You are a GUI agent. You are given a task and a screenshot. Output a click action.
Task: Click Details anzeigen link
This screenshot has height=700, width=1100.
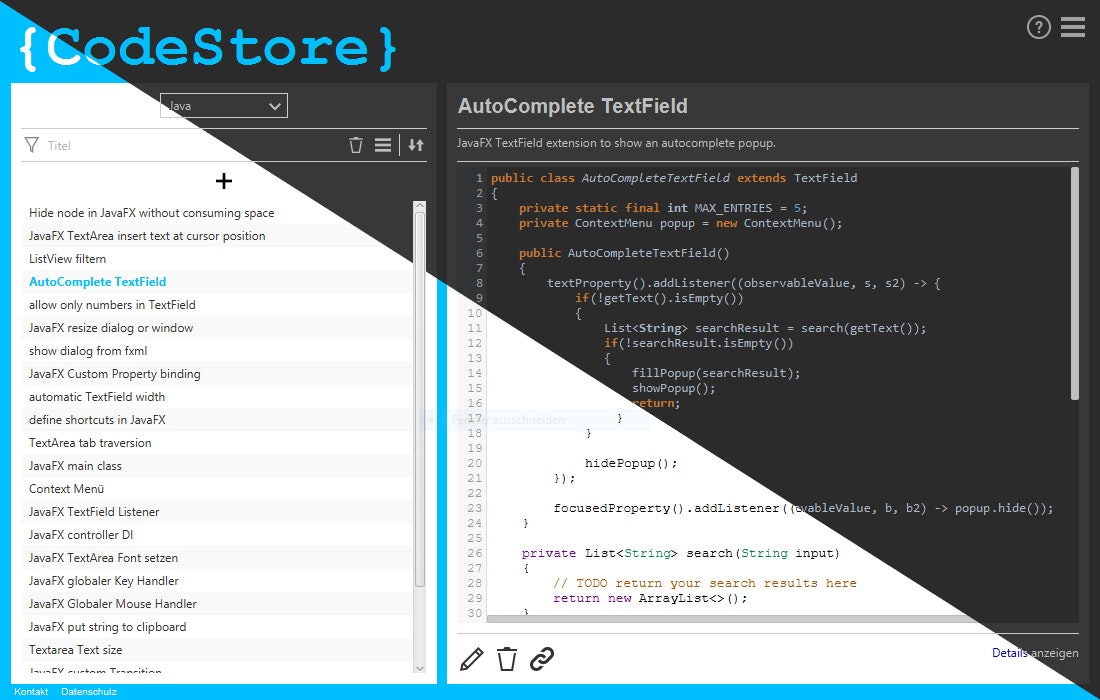point(1035,653)
